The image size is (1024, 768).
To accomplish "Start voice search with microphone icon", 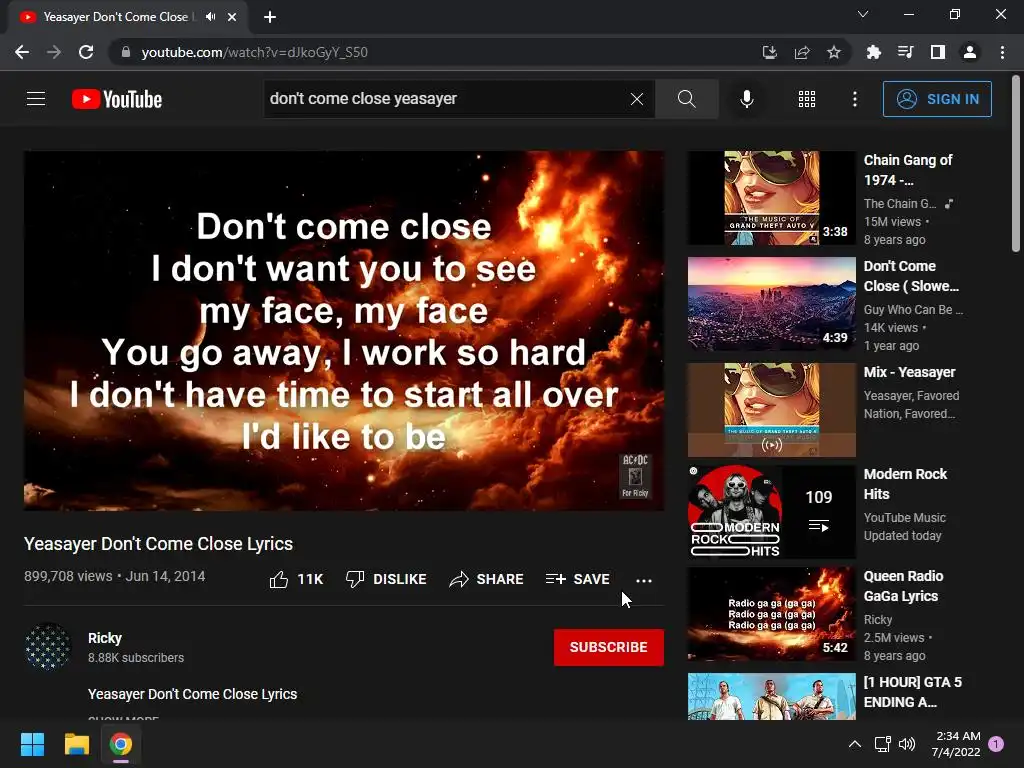I will [747, 99].
